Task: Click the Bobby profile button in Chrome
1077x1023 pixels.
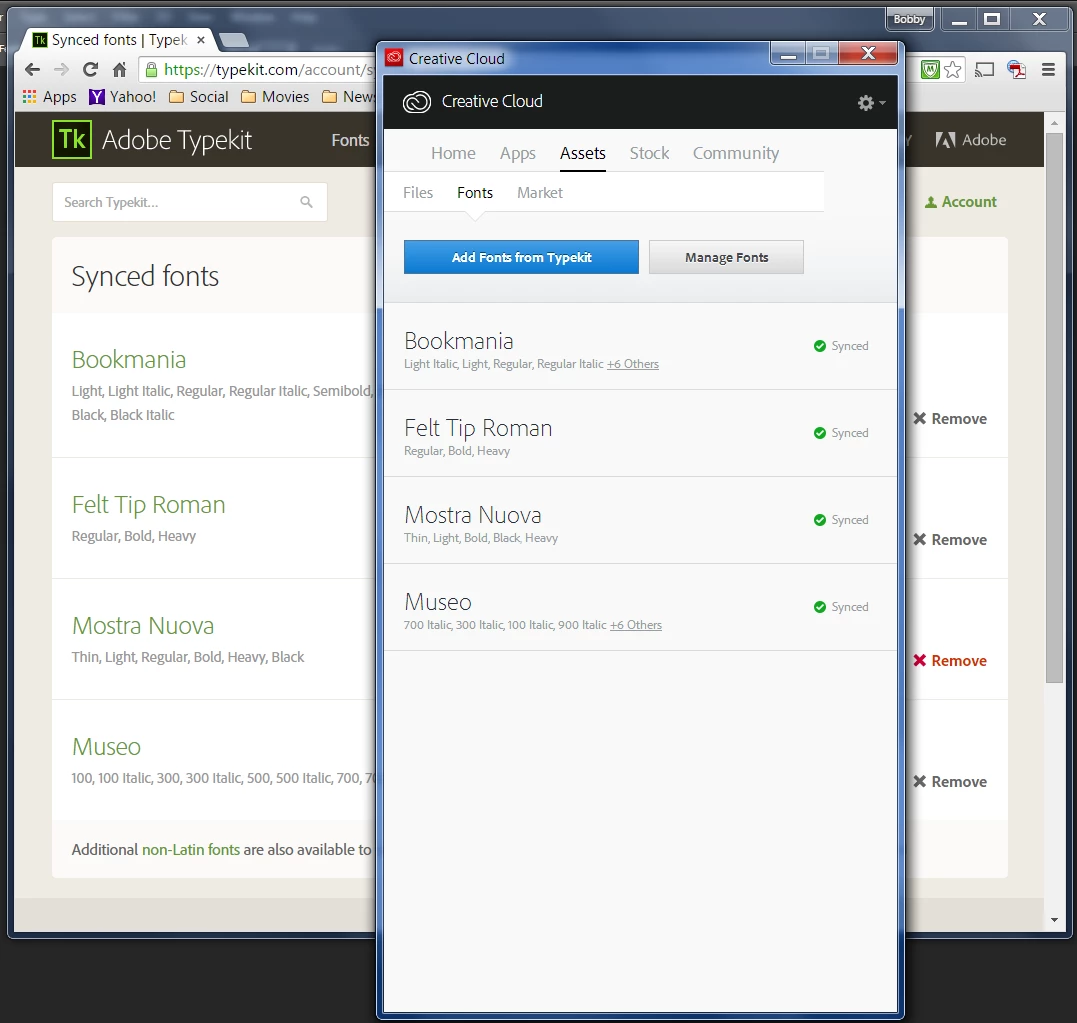Action: point(909,19)
